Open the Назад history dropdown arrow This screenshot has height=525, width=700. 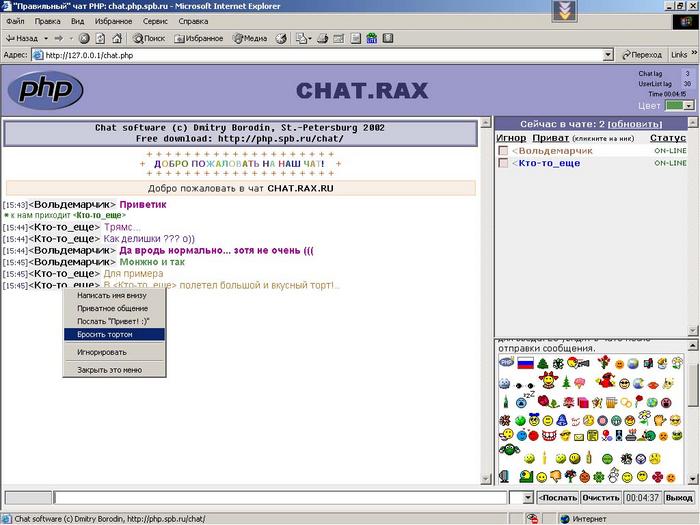46,39
